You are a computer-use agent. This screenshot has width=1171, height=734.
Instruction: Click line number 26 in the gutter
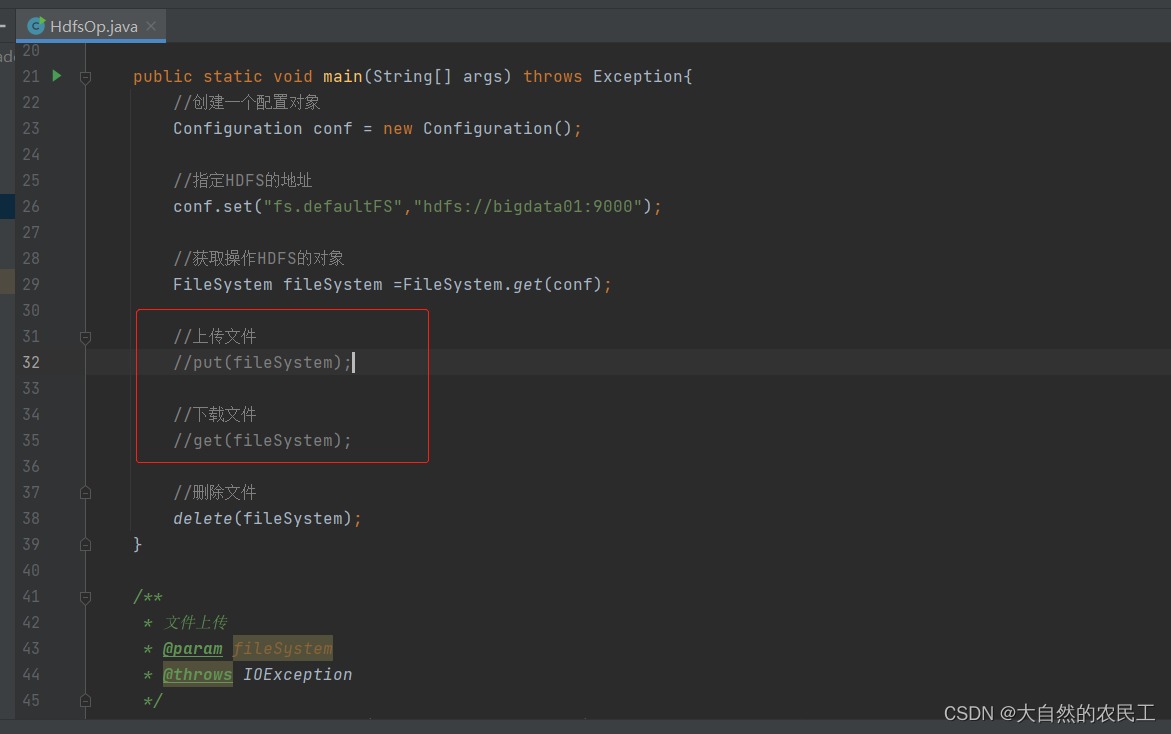click(x=30, y=206)
